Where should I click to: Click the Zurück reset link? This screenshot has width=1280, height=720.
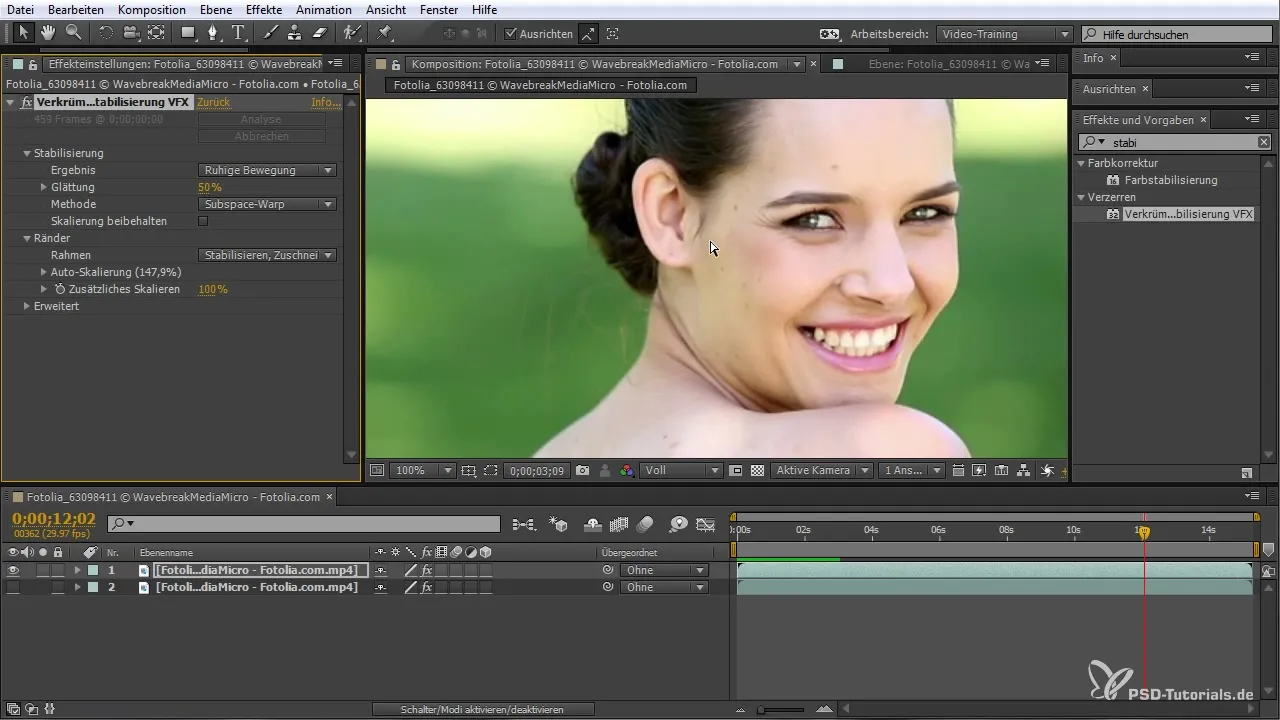[x=213, y=102]
